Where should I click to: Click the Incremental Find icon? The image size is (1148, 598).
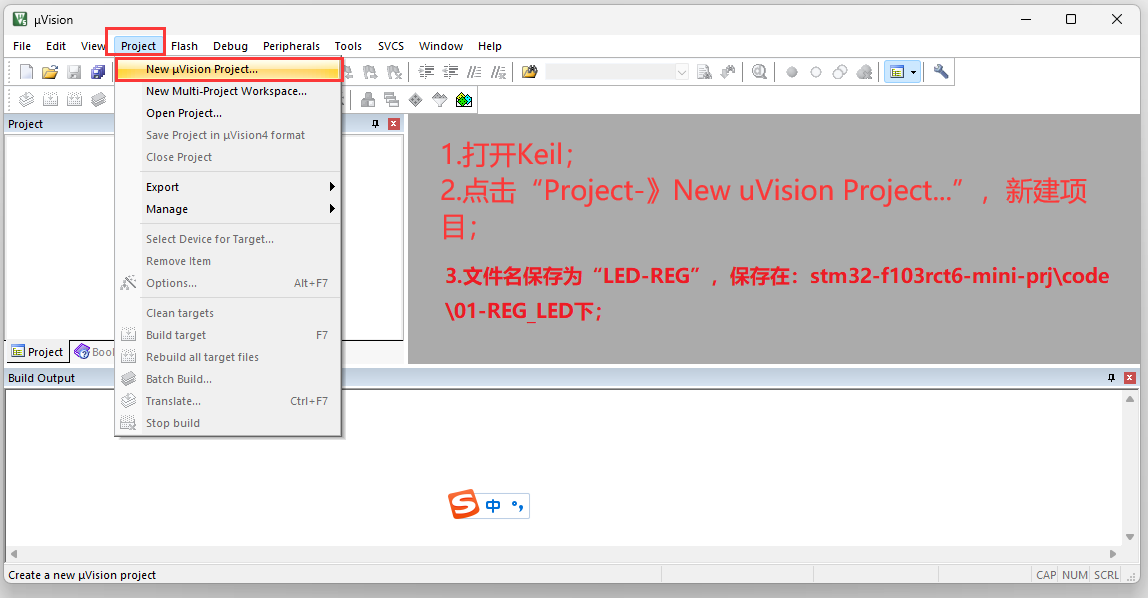[728, 72]
